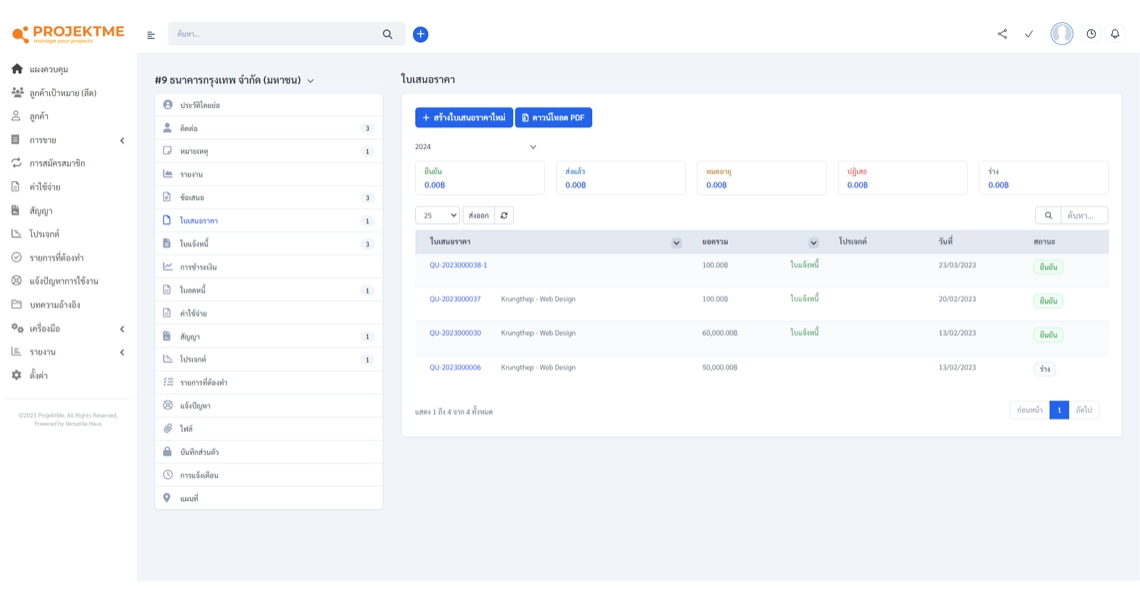Select ใบแจ้งหนี้ tab in customer menu
This screenshot has width=1140, height=597.
(194, 244)
